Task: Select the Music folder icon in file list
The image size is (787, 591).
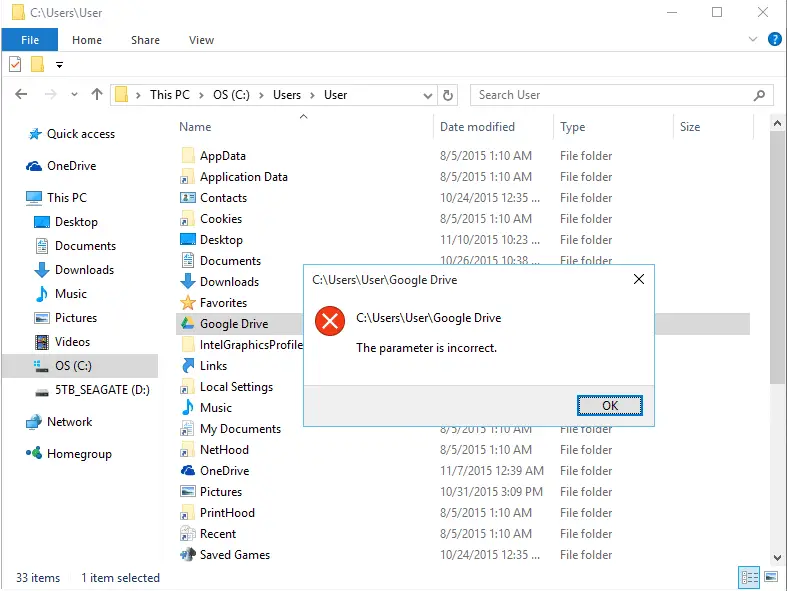Action: click(188, 407)
